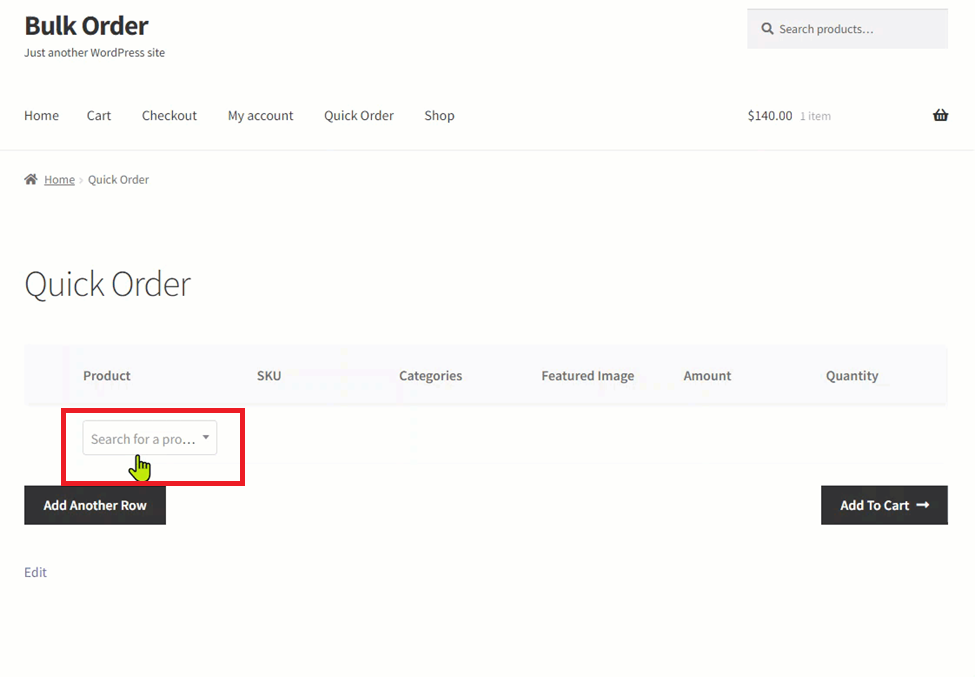Image resolution: width=975 pixels, height=677 pixels.
Task: Click the home breadcrumb house icon
Action: tap(30, 179)
